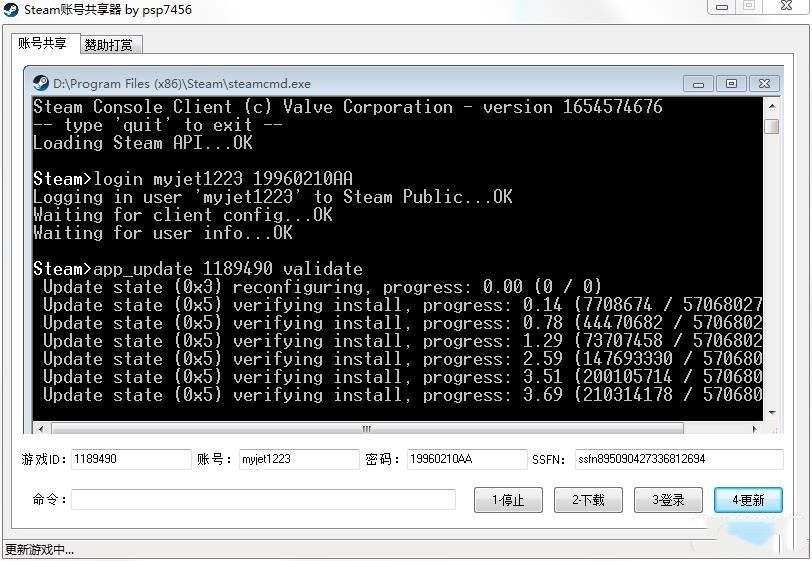Close the Steam账号共享器 main window
Image resolution: width=812 pixels, height=561 pixels.
(x=787, y=6)
